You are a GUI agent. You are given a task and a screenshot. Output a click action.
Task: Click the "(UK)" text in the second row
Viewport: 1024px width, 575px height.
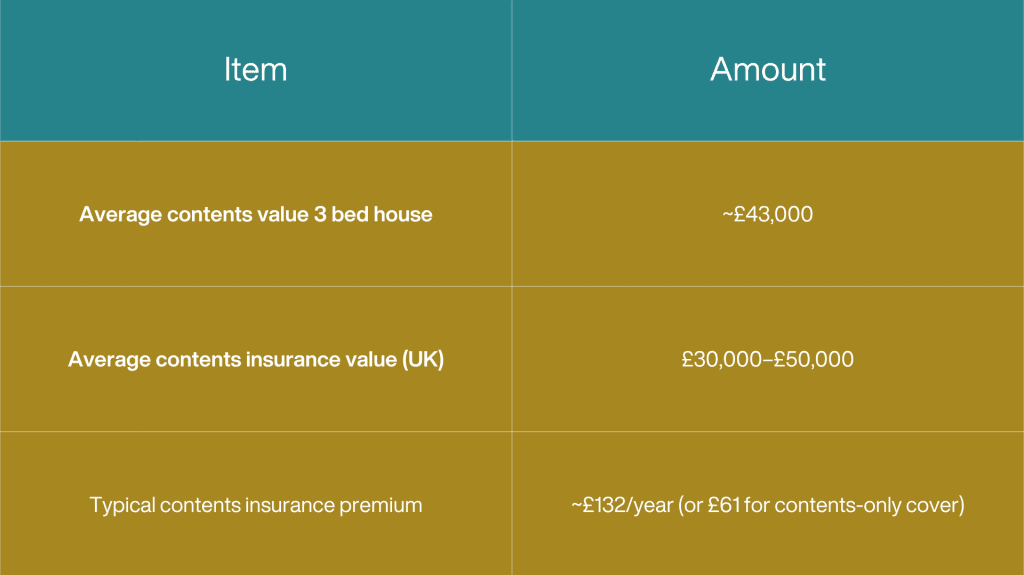[x=423, y=359]
